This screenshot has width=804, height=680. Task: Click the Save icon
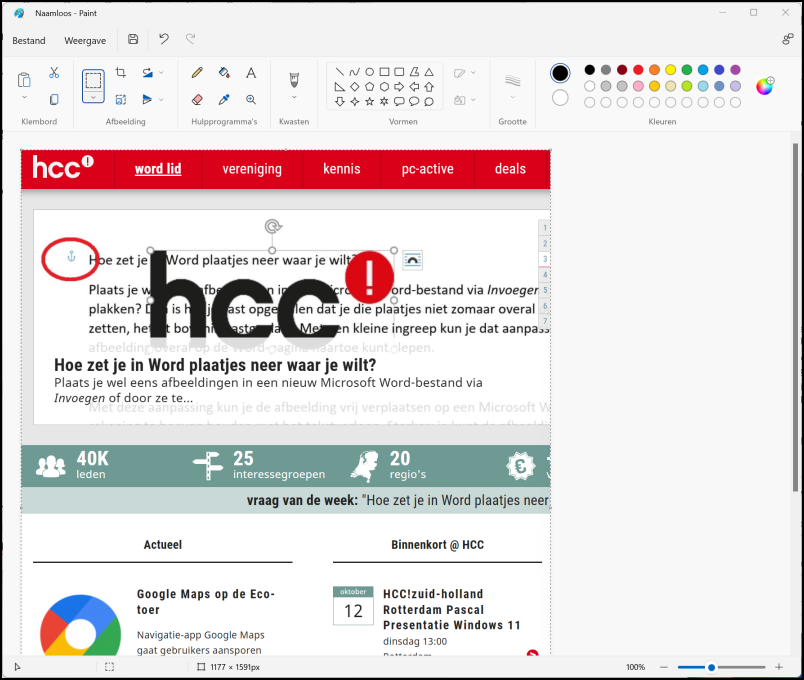[133, 39]
